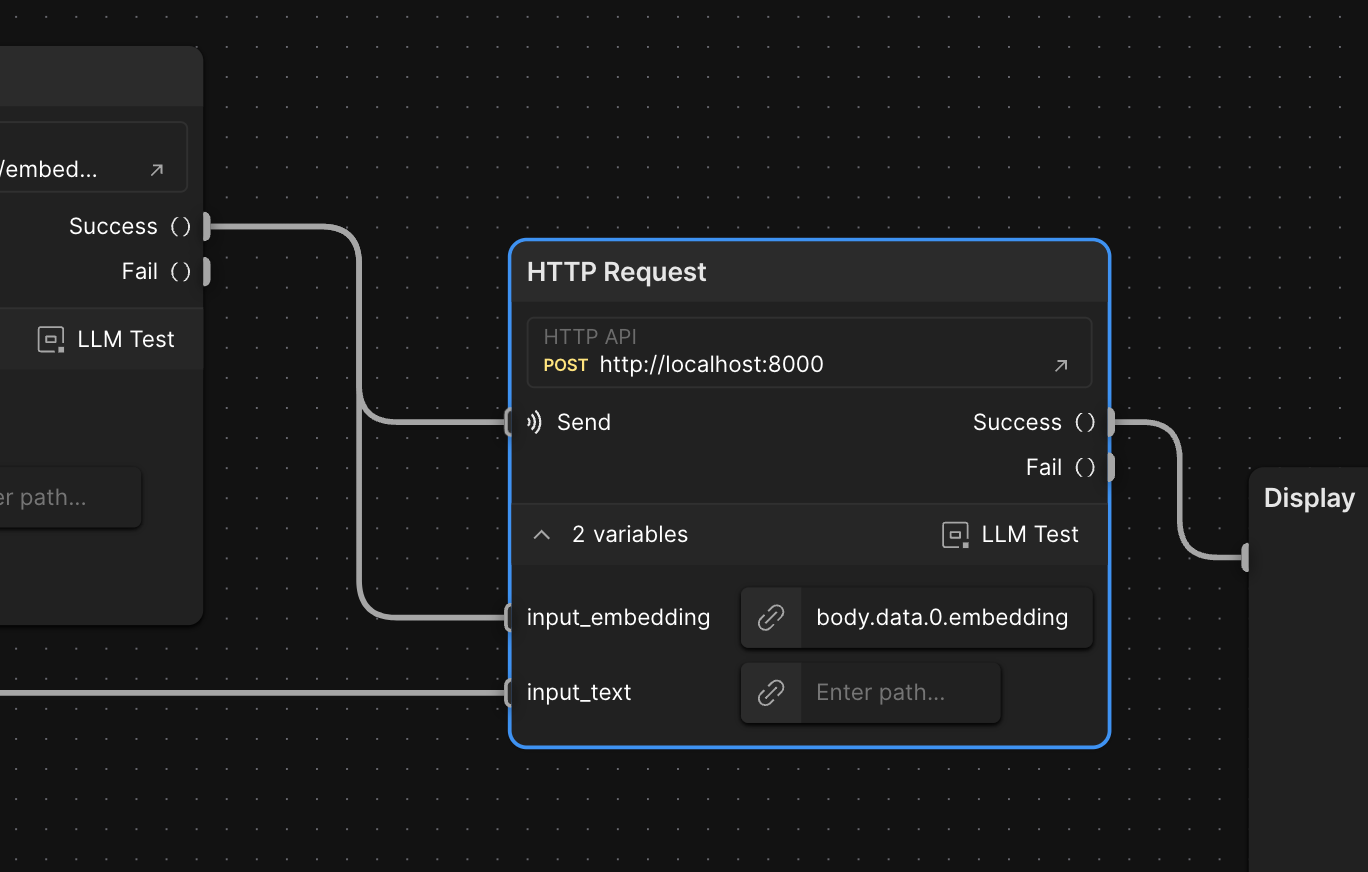Screen dimensions: 1368x872
Task: Select the Display node header
Action: pos(1308,498)
